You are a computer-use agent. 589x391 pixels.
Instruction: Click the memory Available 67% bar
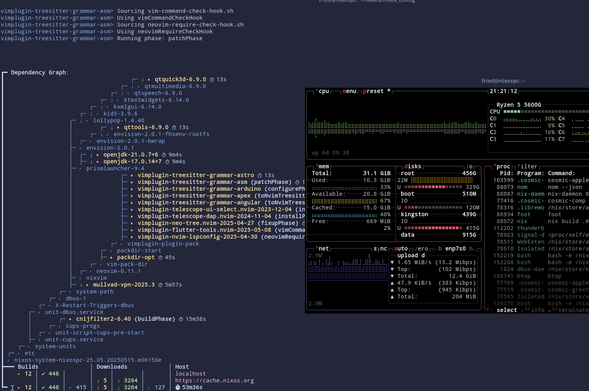coord(344,201)
